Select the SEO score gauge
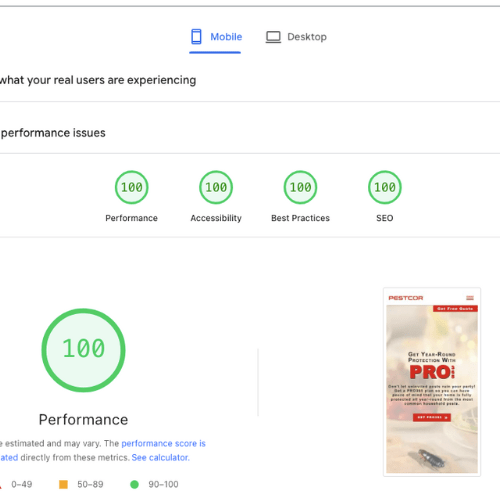The image size is (500, 500). click(385, 187)
